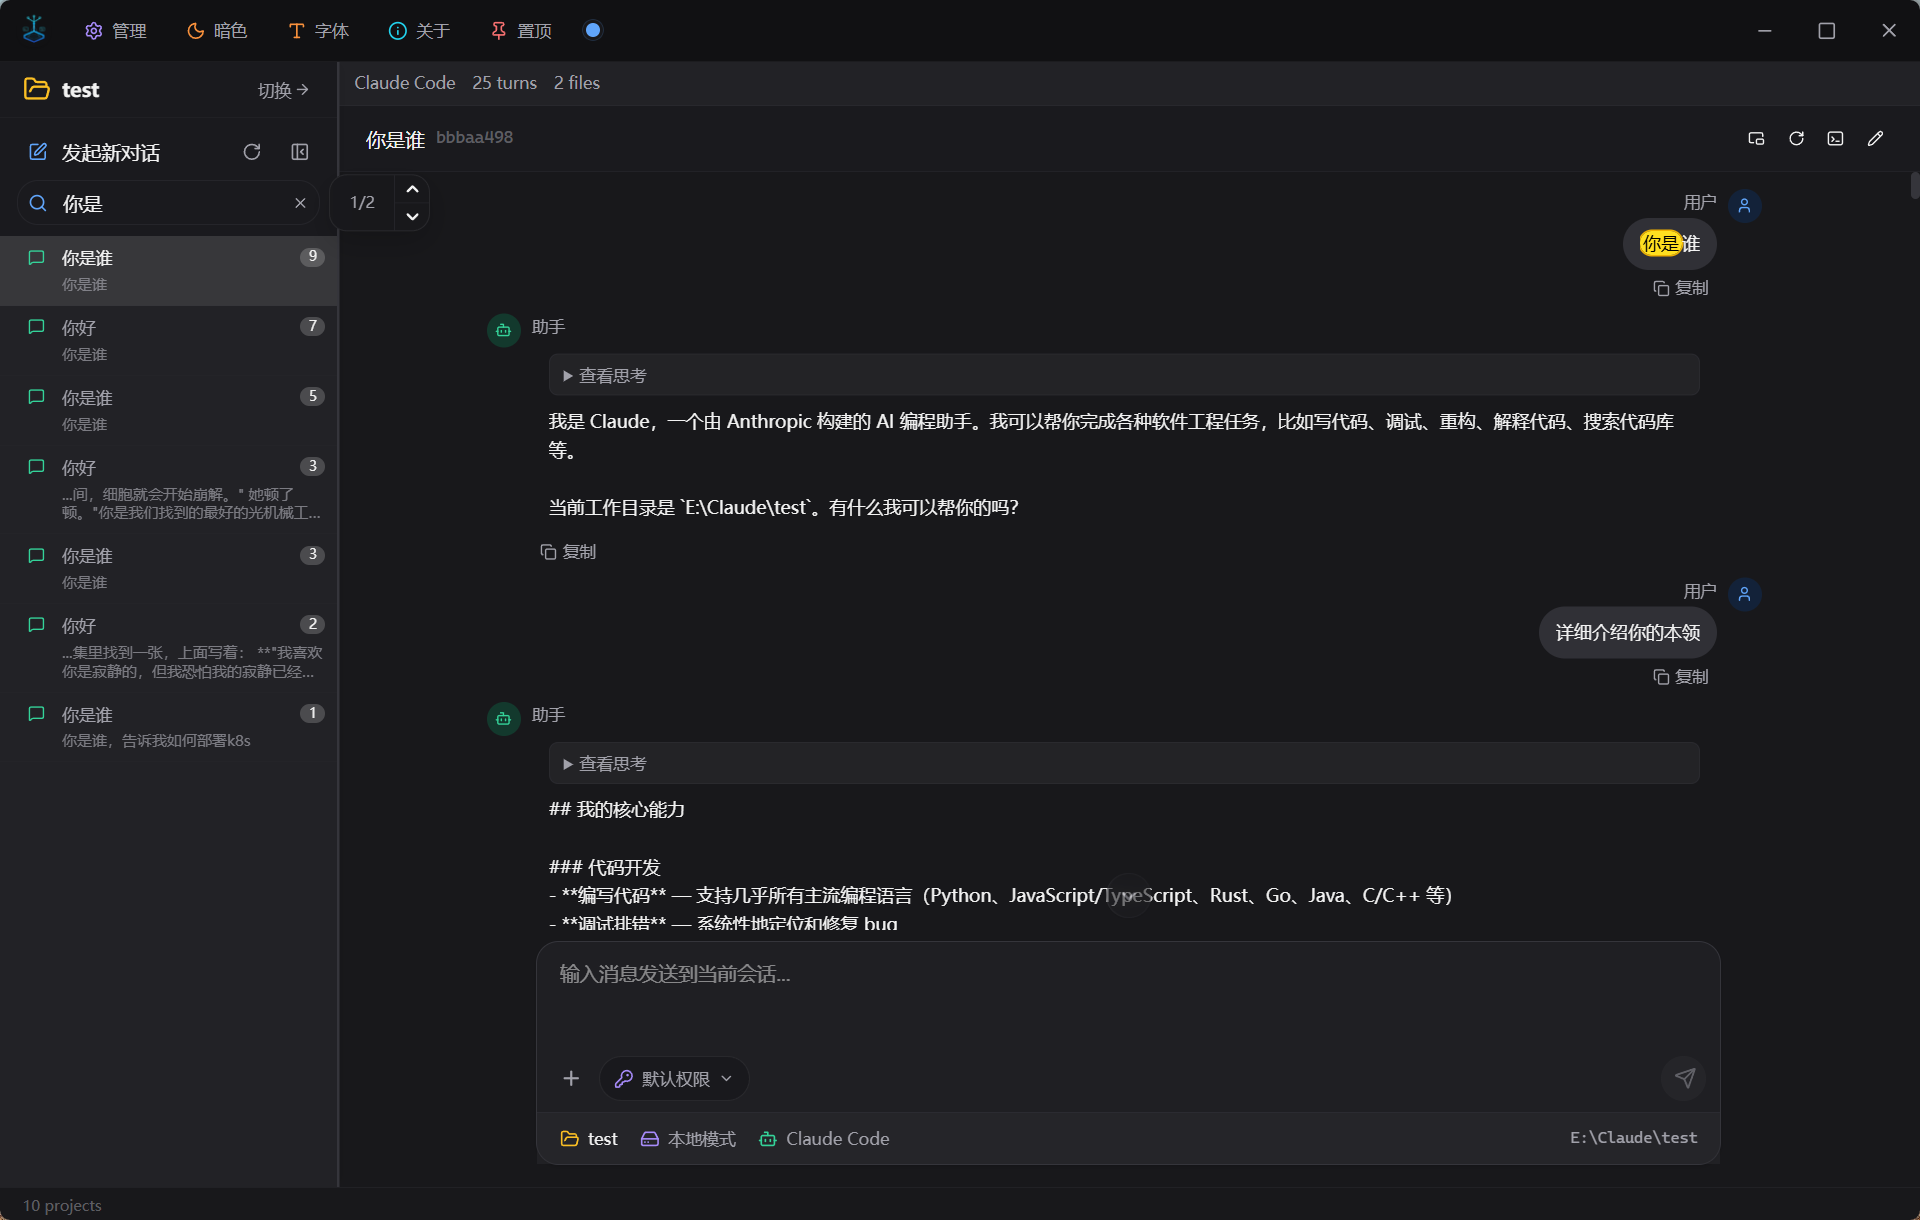Click the 1/2 match counter

pos(362,203)
